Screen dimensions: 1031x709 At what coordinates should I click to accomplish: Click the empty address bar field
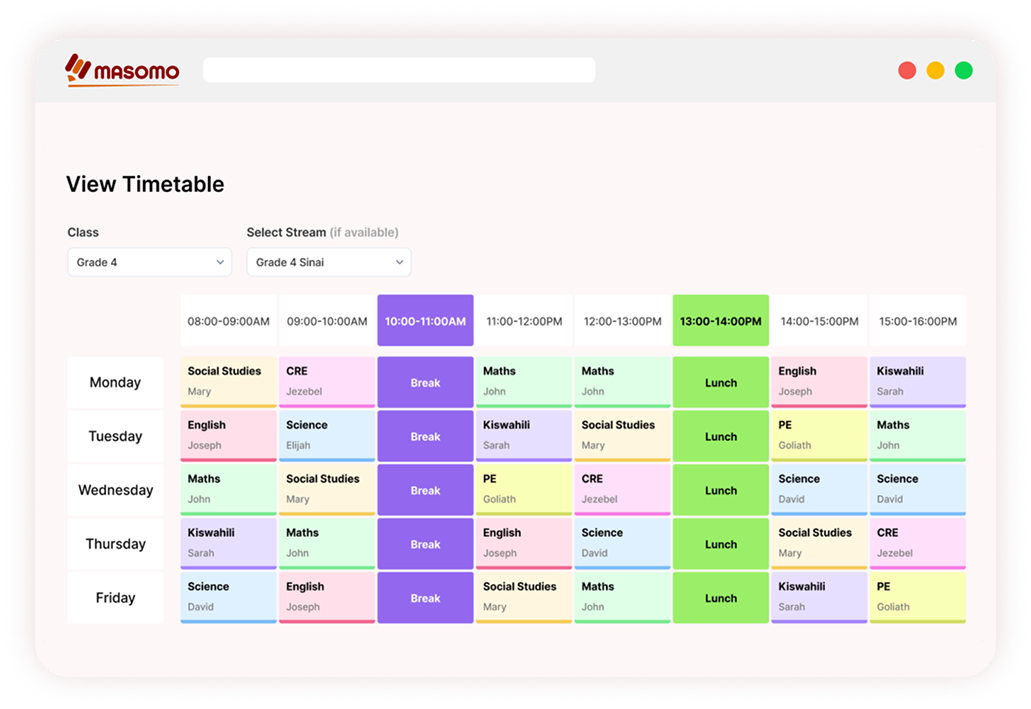pyautogui.click(x=399, y=70)
